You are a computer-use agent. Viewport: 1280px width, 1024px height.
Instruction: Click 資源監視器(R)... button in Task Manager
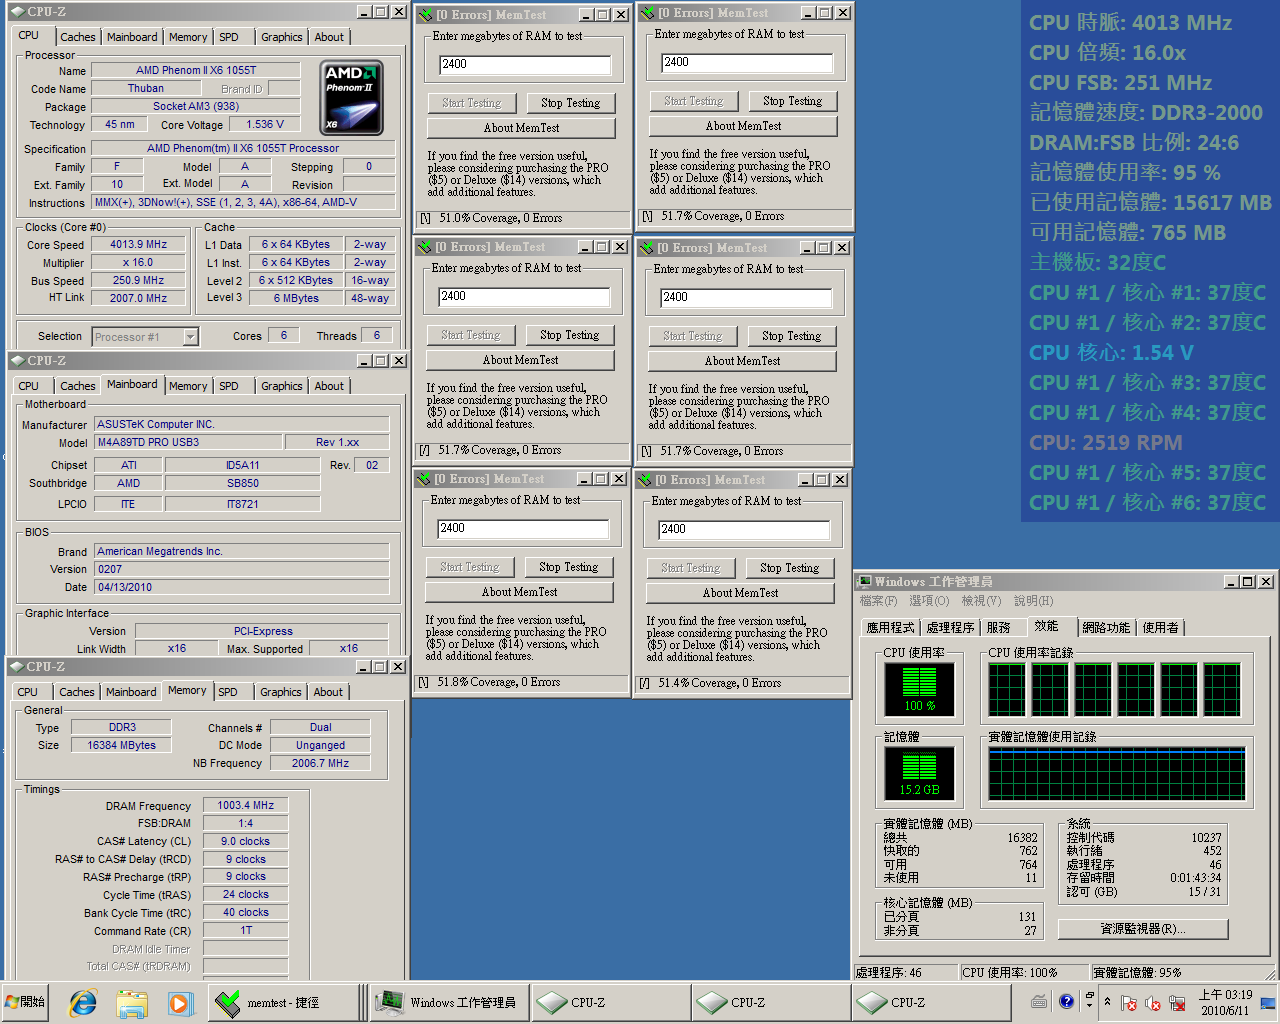(x=1143, y=929)
